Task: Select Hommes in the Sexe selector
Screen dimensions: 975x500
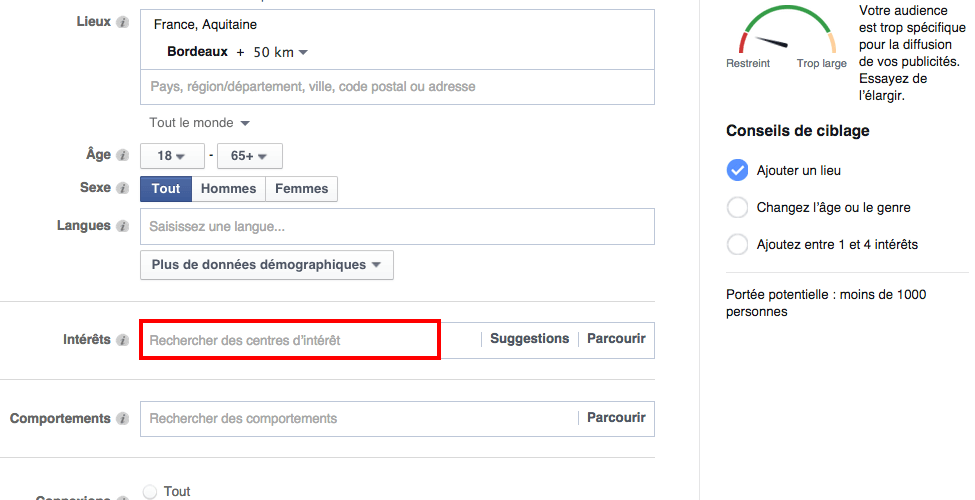Action: tap(229, 188)
